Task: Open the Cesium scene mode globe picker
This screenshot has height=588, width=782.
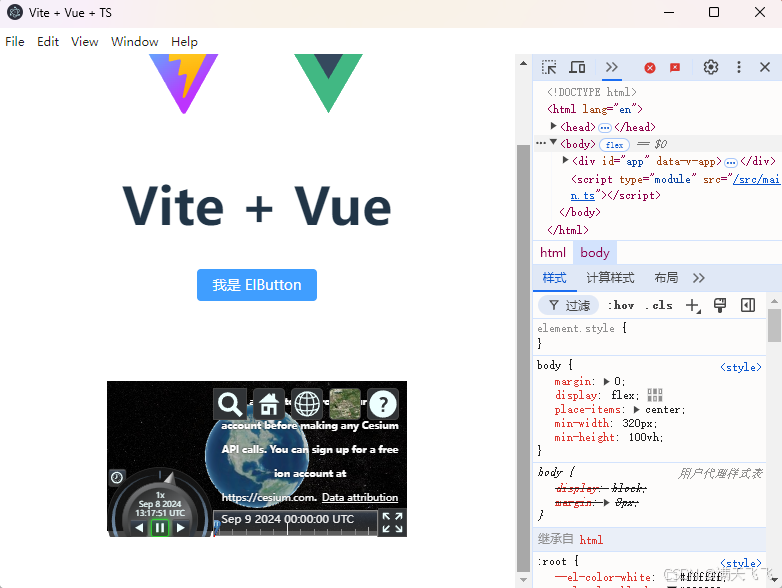Action: (x=307, y=404)
